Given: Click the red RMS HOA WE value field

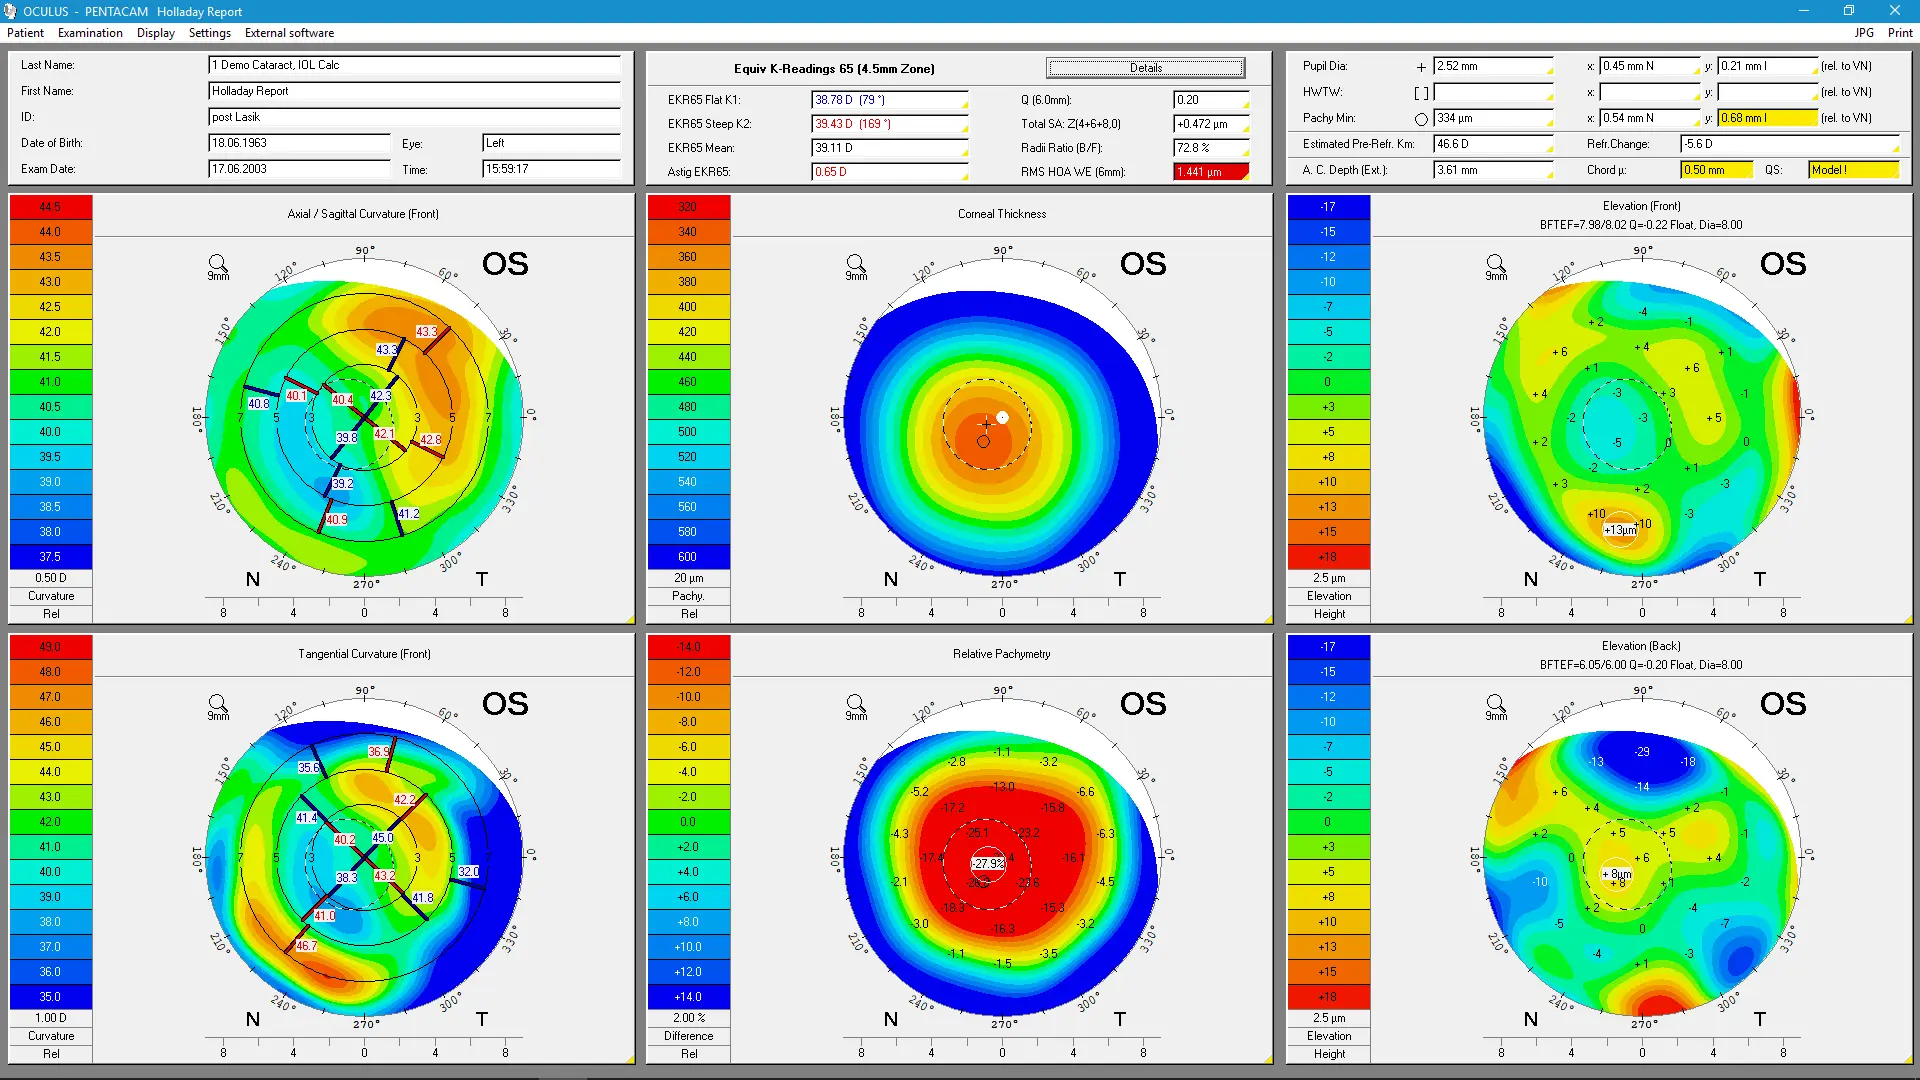Looking at the screenshot, I should pos(1211,172).
